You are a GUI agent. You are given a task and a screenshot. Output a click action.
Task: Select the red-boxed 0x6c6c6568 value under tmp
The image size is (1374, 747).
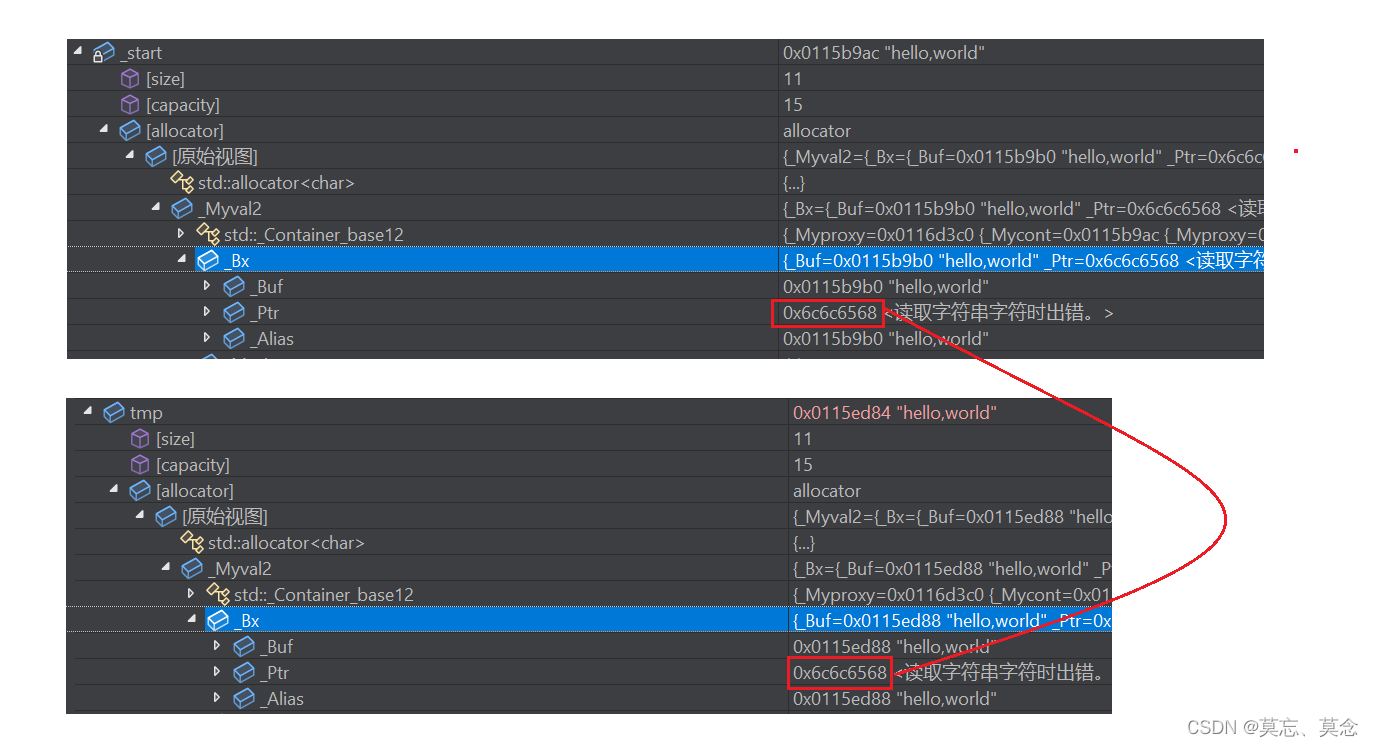pyautogui.click(x=840, y=672)
